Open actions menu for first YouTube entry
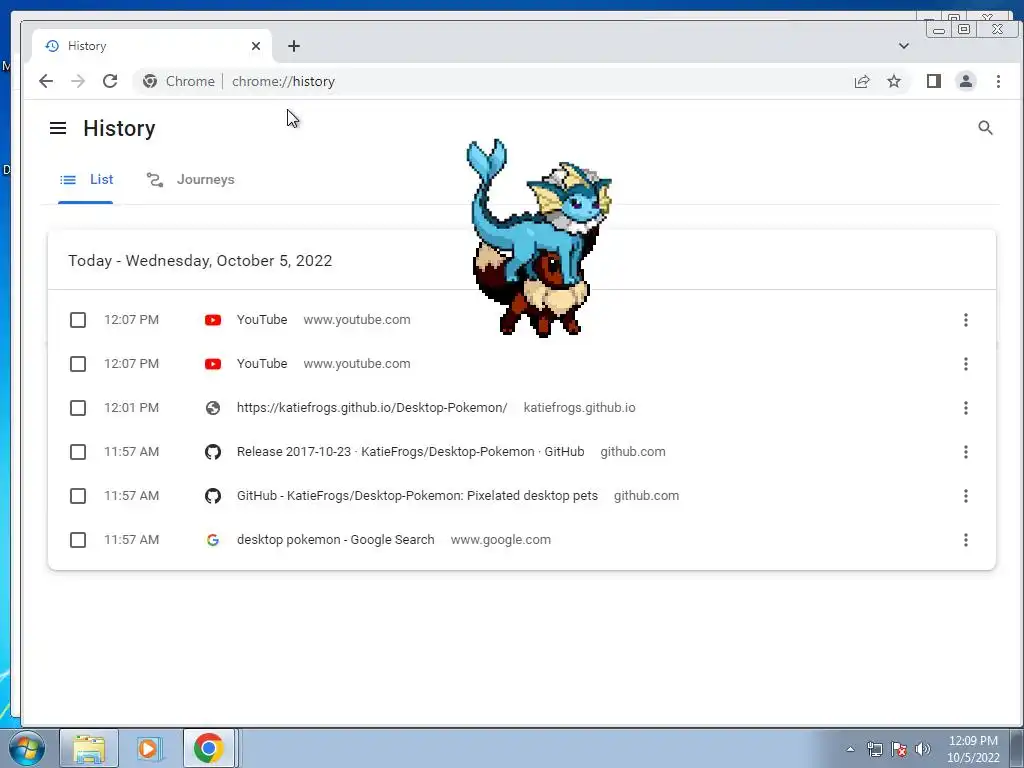Image resolution: width=1024 pixels, height=768 pixels. [x=965, y=320]
